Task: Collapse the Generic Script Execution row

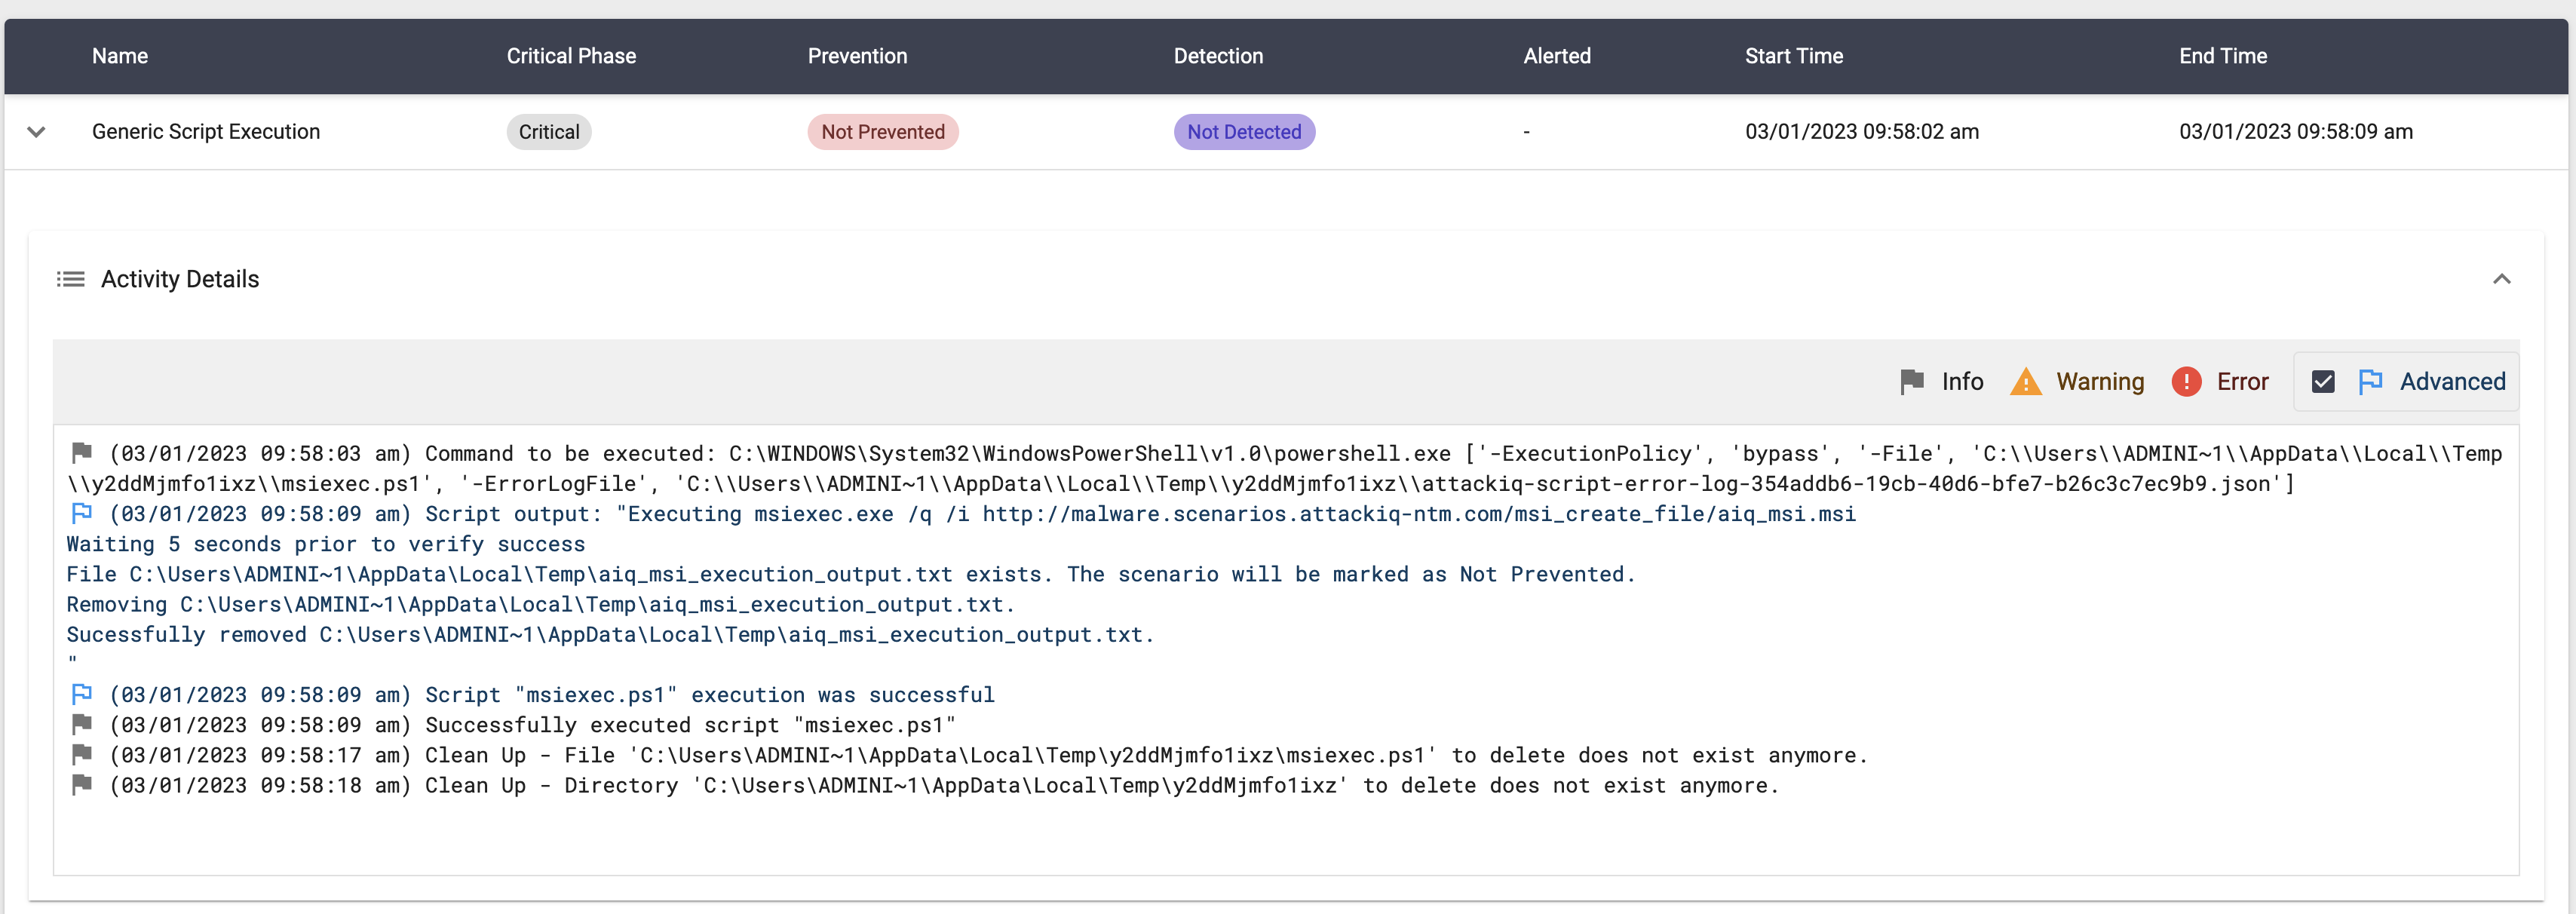Action: (36, 132)
